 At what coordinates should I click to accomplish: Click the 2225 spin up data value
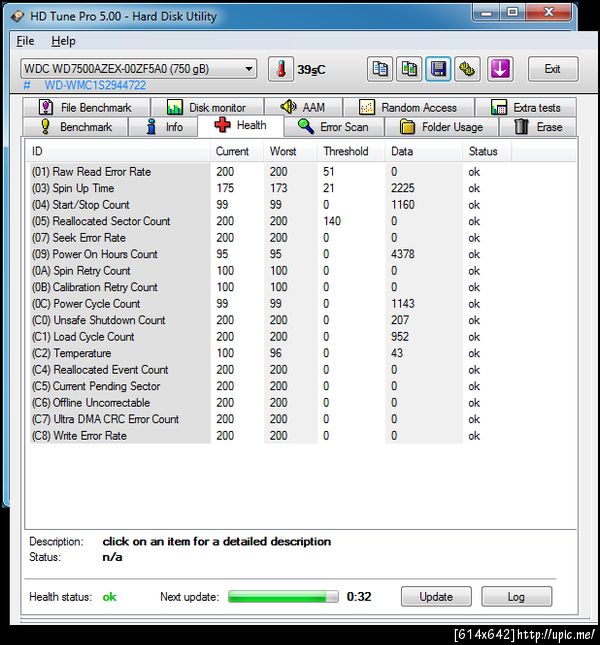[x=403, y=188]
